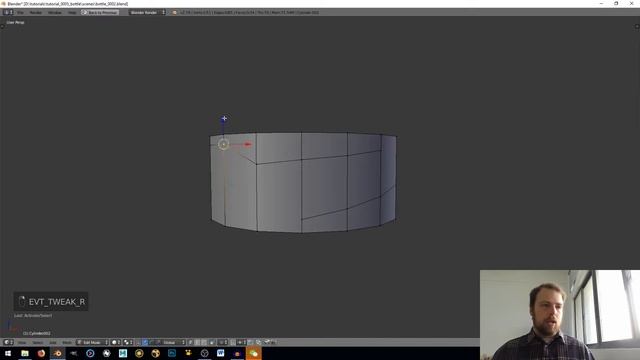Enable the scale manipulator icon
This screenshot has width=640, height=360.
coord(158,342)
